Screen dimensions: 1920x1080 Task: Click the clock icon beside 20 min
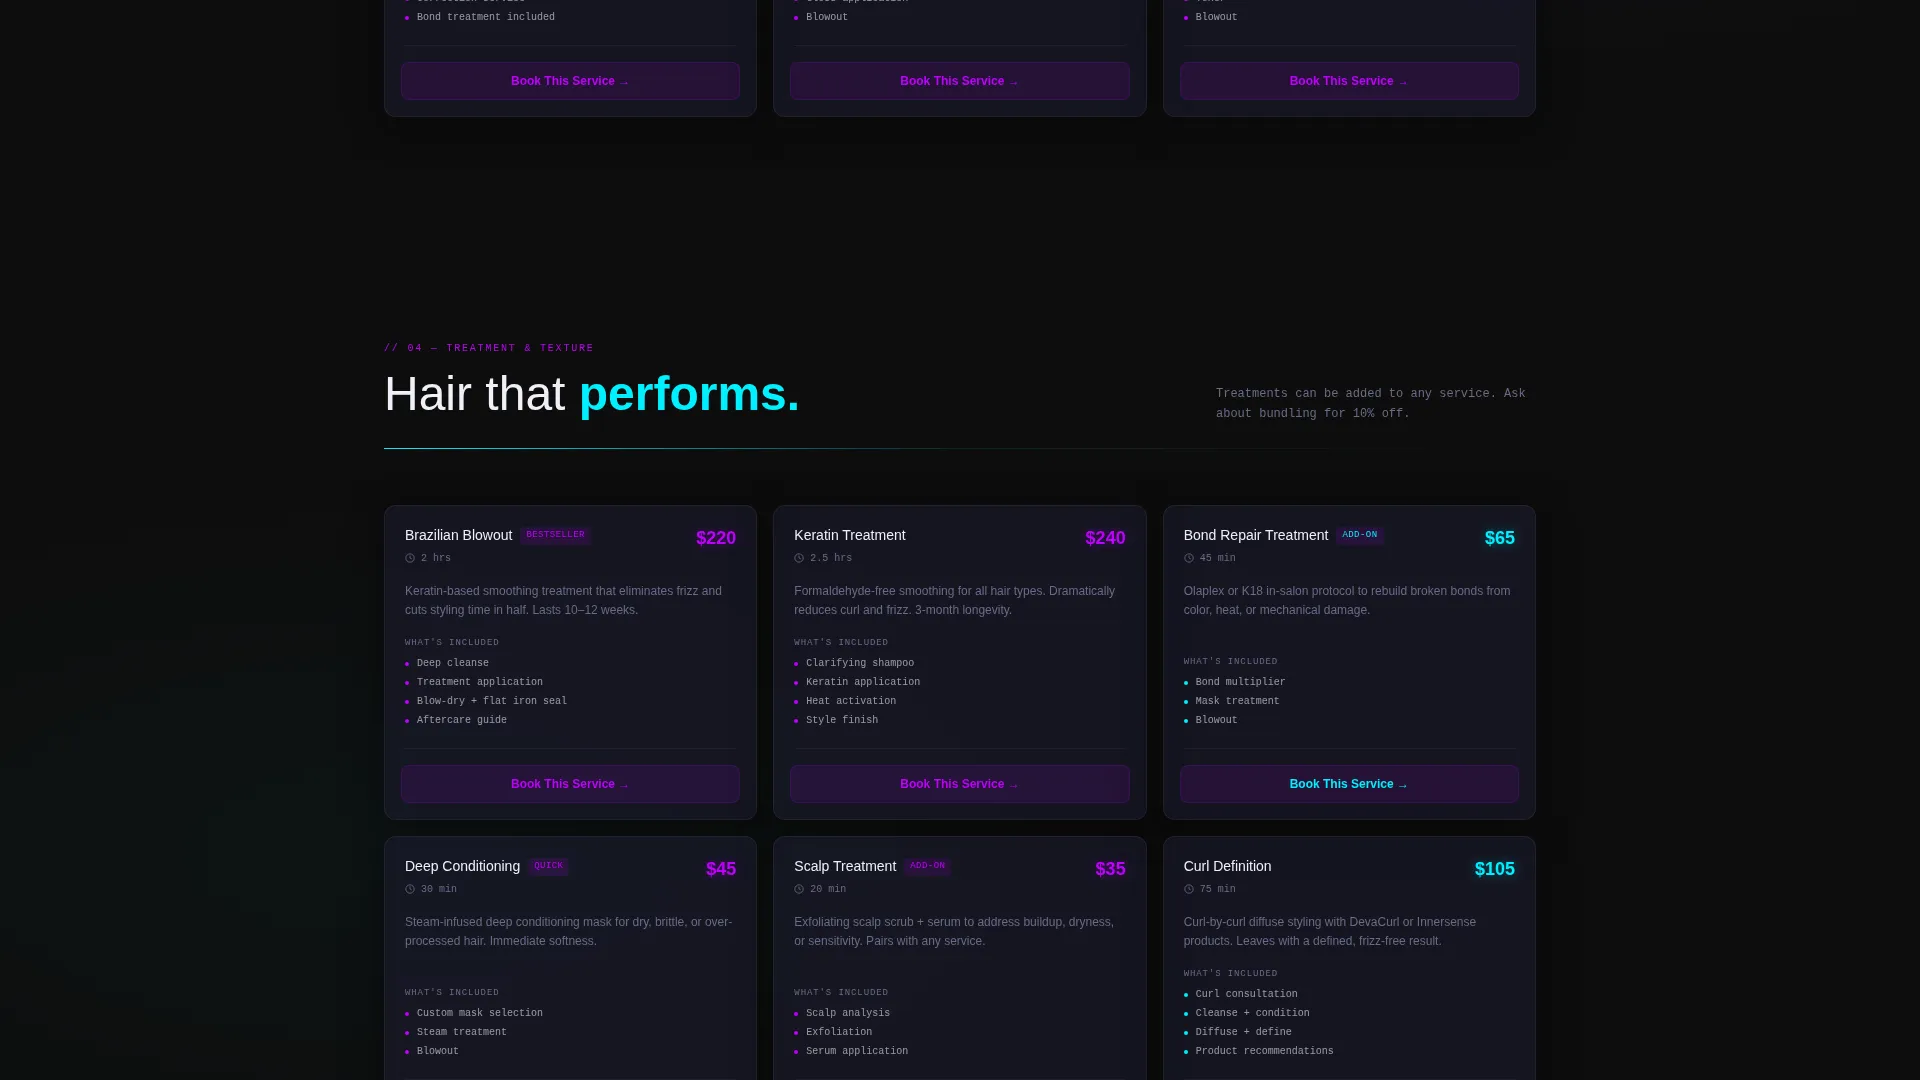[799, 890]
